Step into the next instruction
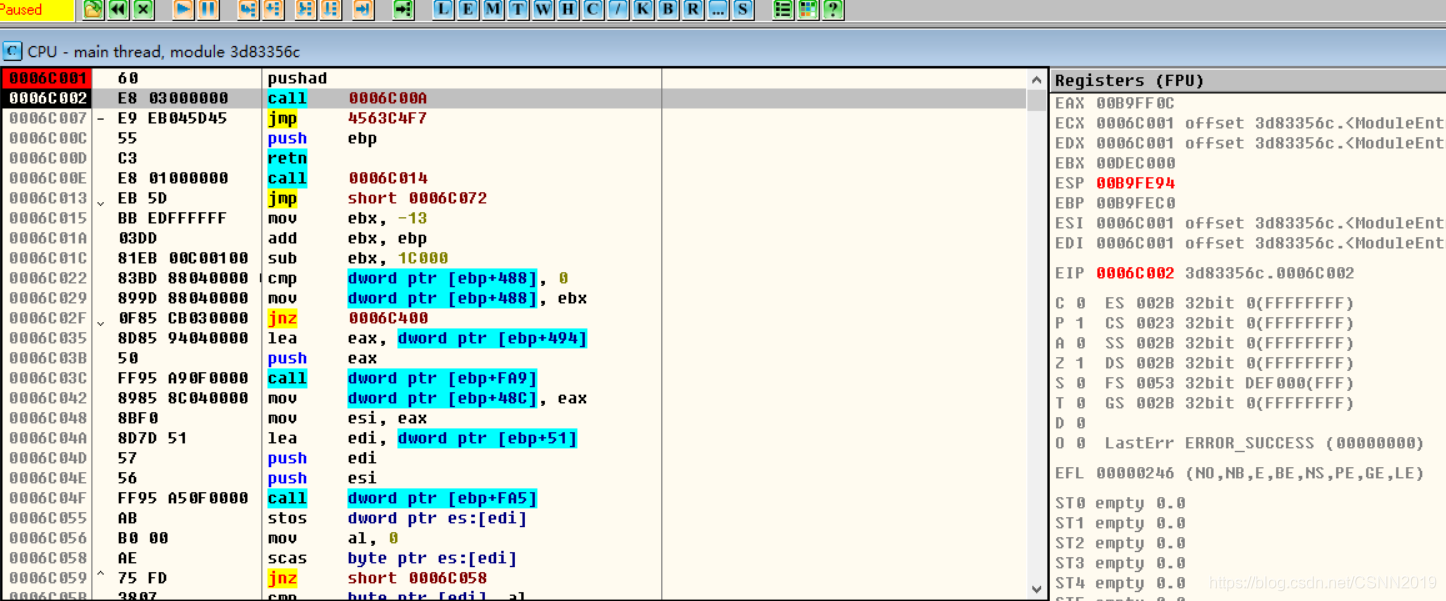 click(x=247, y=10)
